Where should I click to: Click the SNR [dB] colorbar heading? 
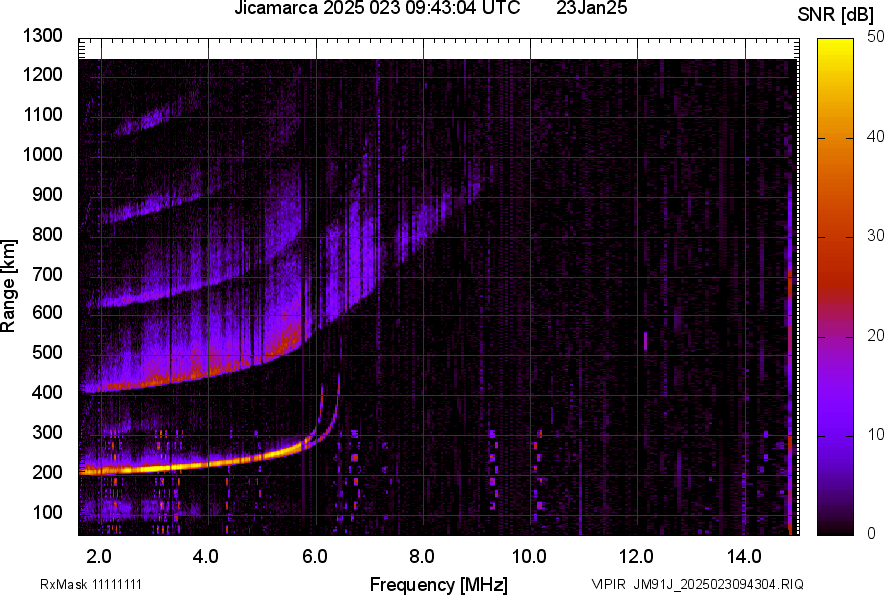coord(839,15)
